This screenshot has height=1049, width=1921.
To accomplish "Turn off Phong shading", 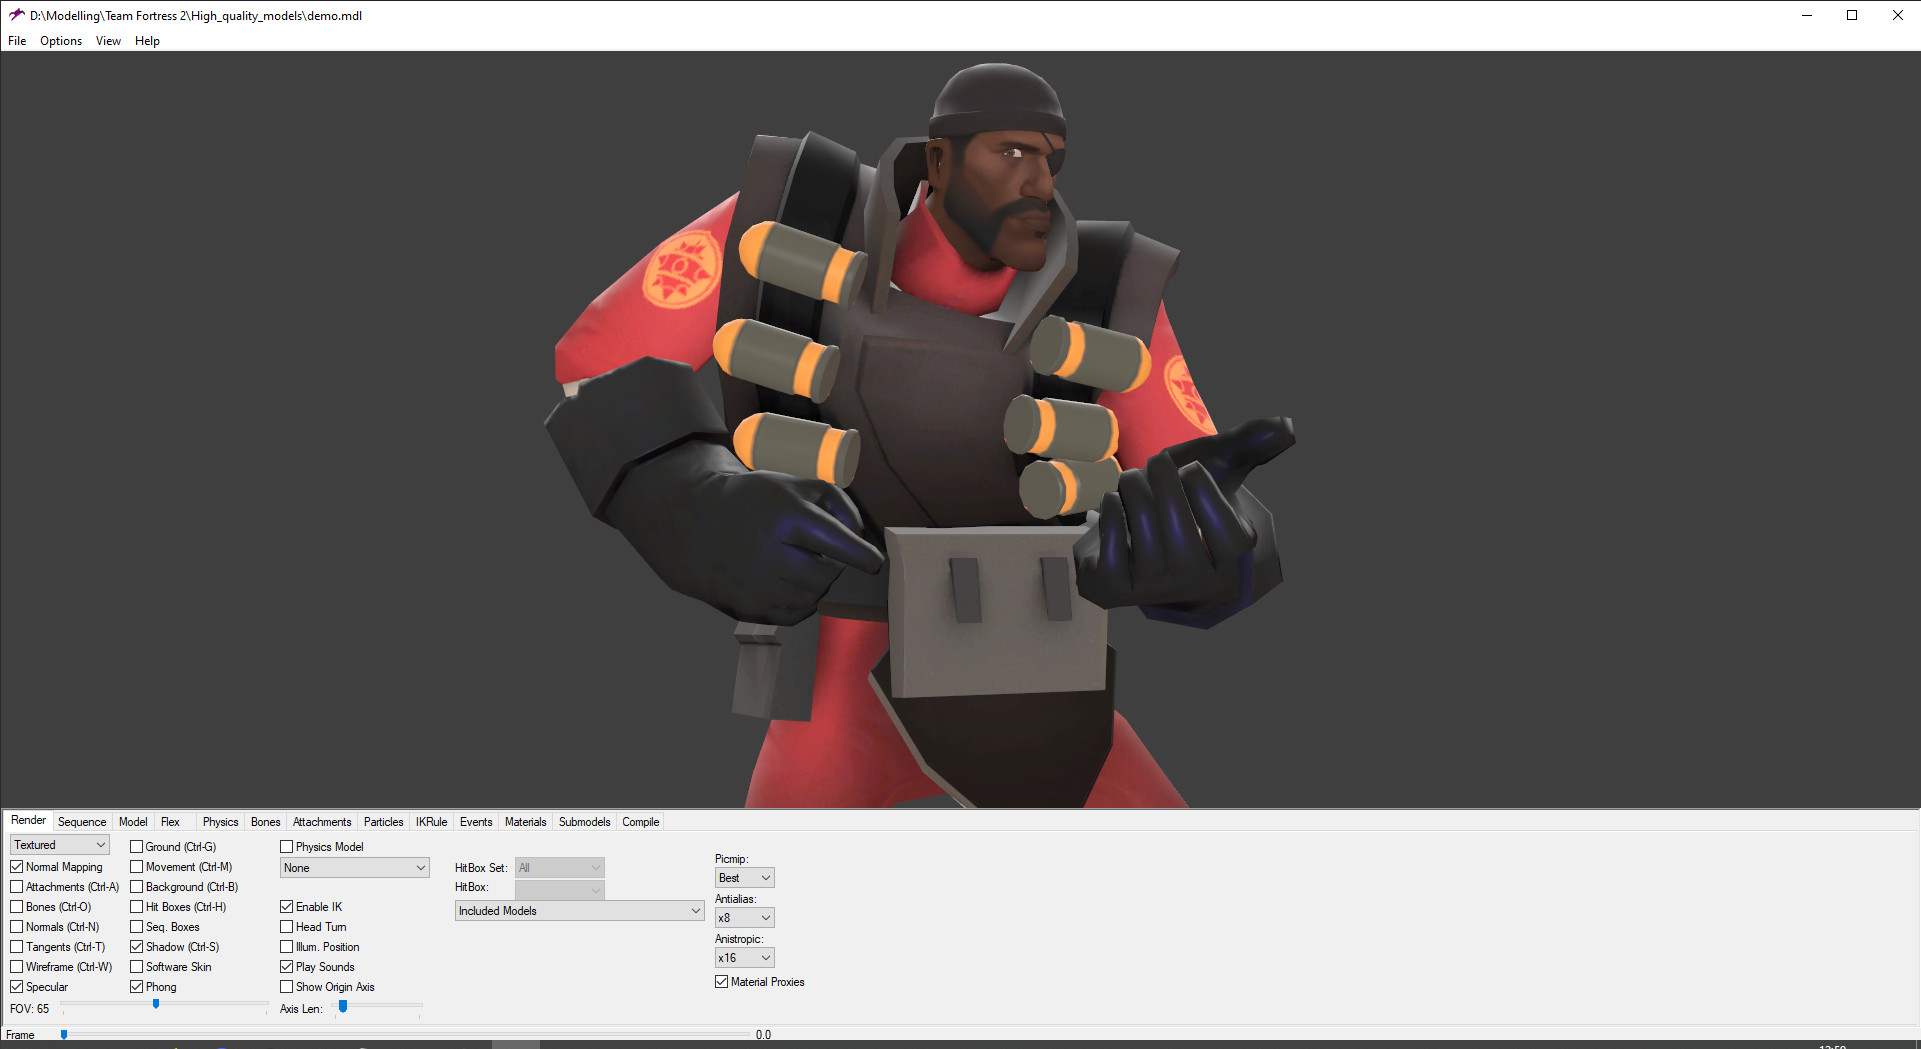I will coord(136,986).
